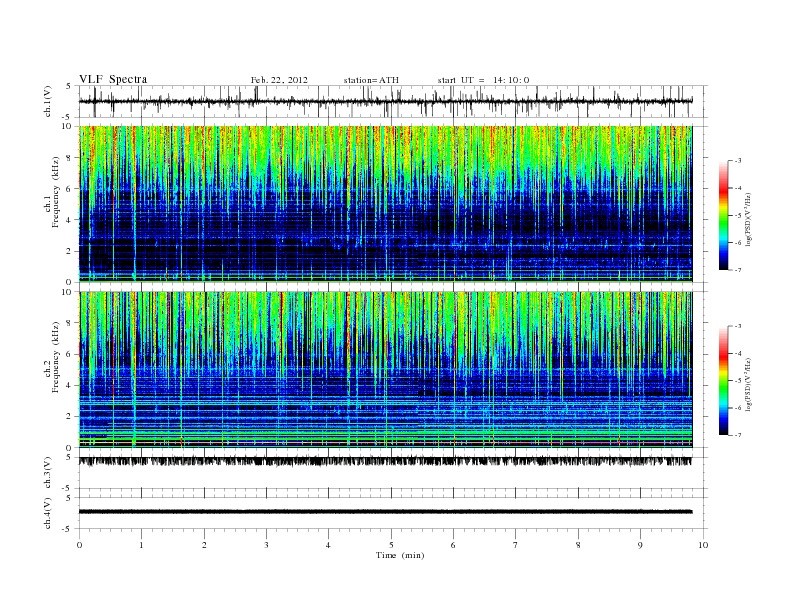
Task: Select the "start UT = 14:10:0" header text
Action: pos(483,80)
